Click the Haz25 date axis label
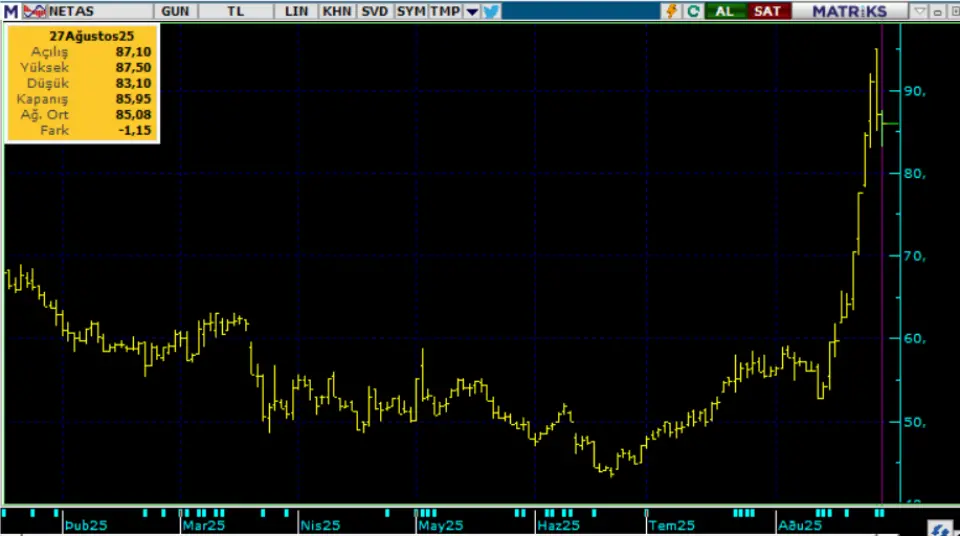Image resolution: width=960 pixels, height=536 pixels. point(558,526)
